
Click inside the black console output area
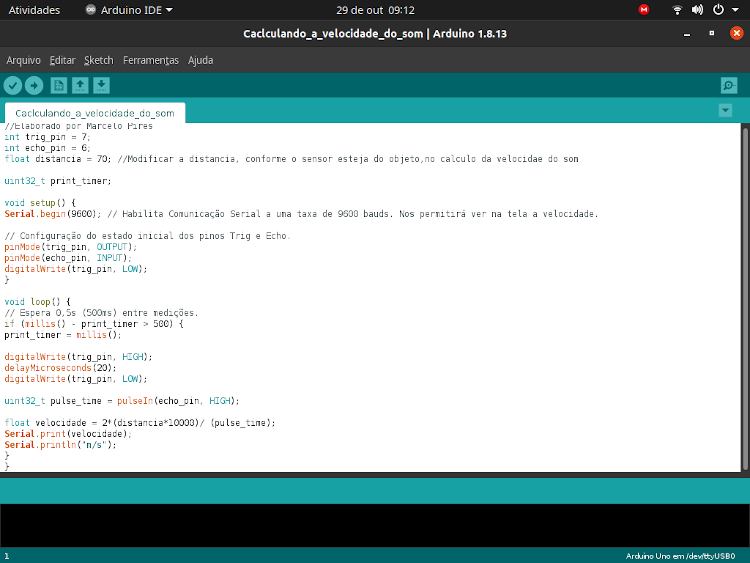click(375, 525)
